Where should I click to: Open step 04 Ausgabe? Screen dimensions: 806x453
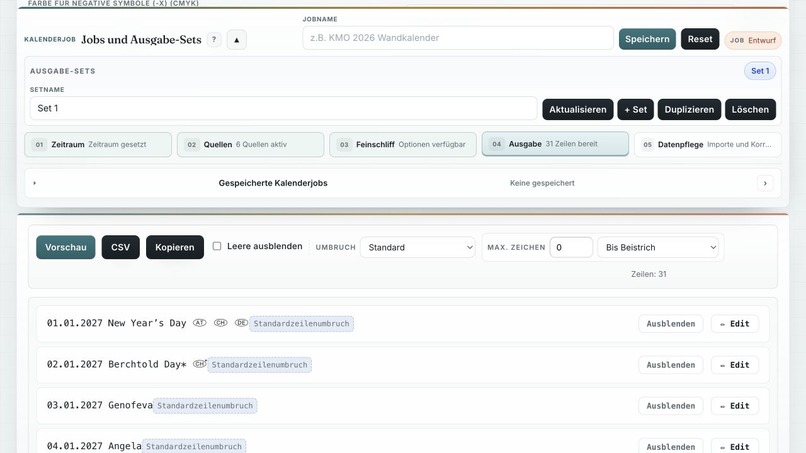pyautogui.click(x=555, y=144)
